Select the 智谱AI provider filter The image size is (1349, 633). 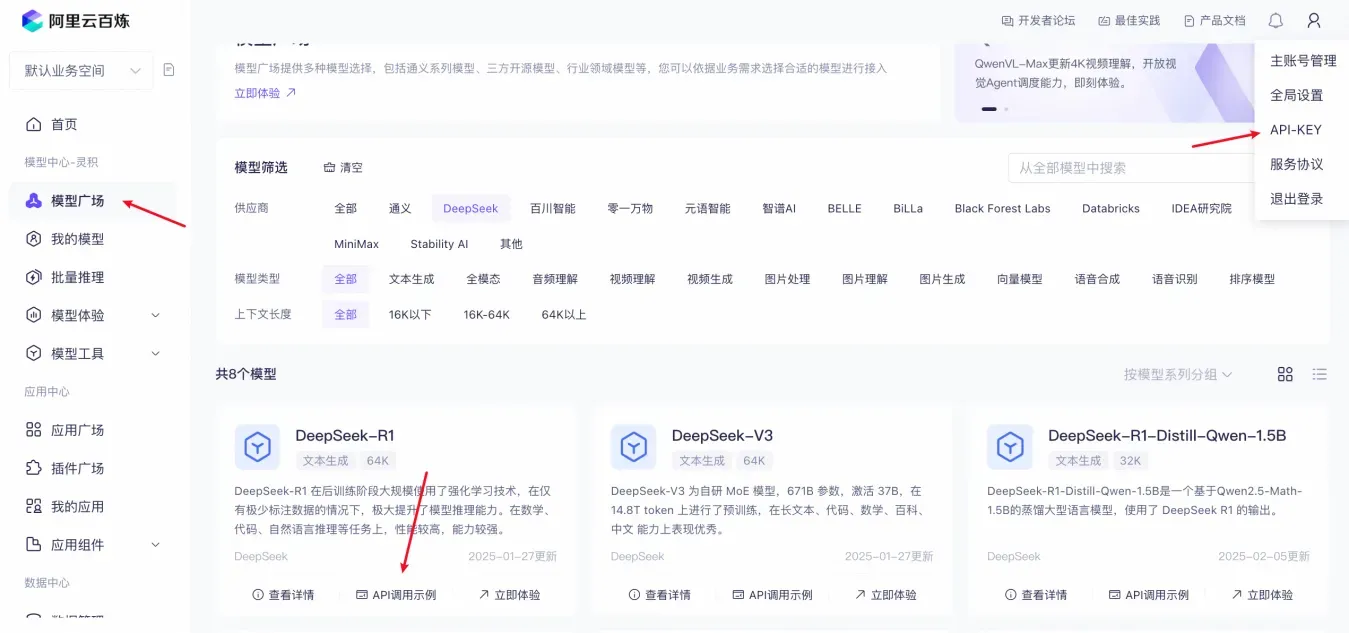point(779,208)
